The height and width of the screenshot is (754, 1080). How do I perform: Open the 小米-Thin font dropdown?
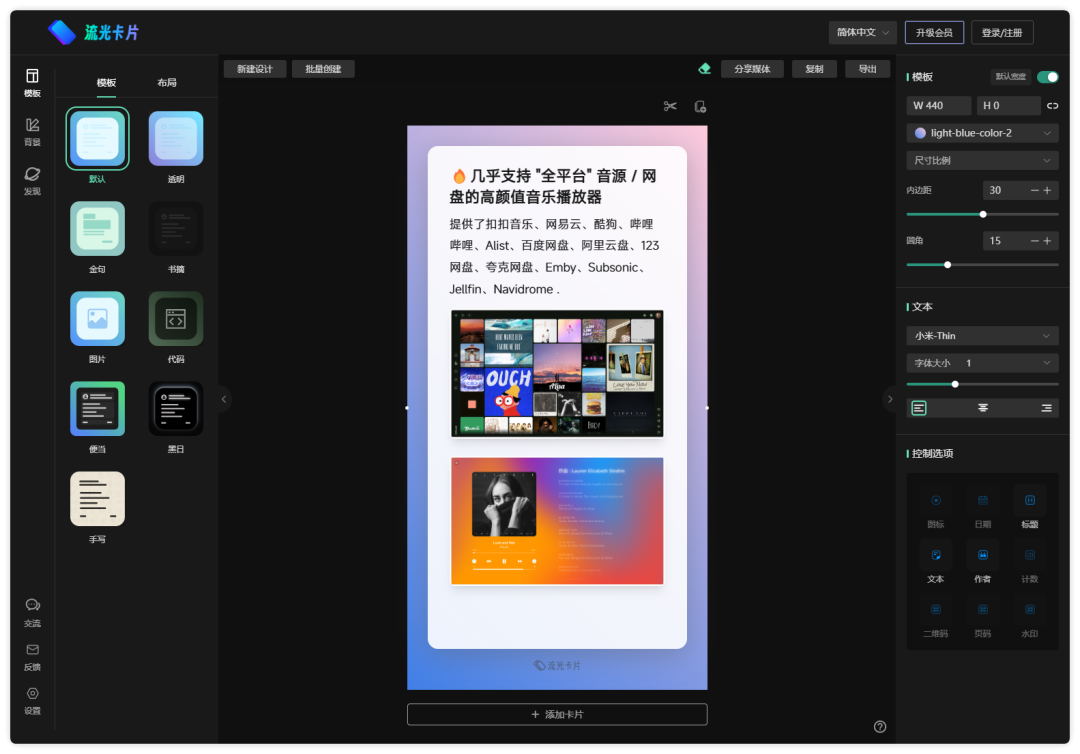click(x=982, y=336)
